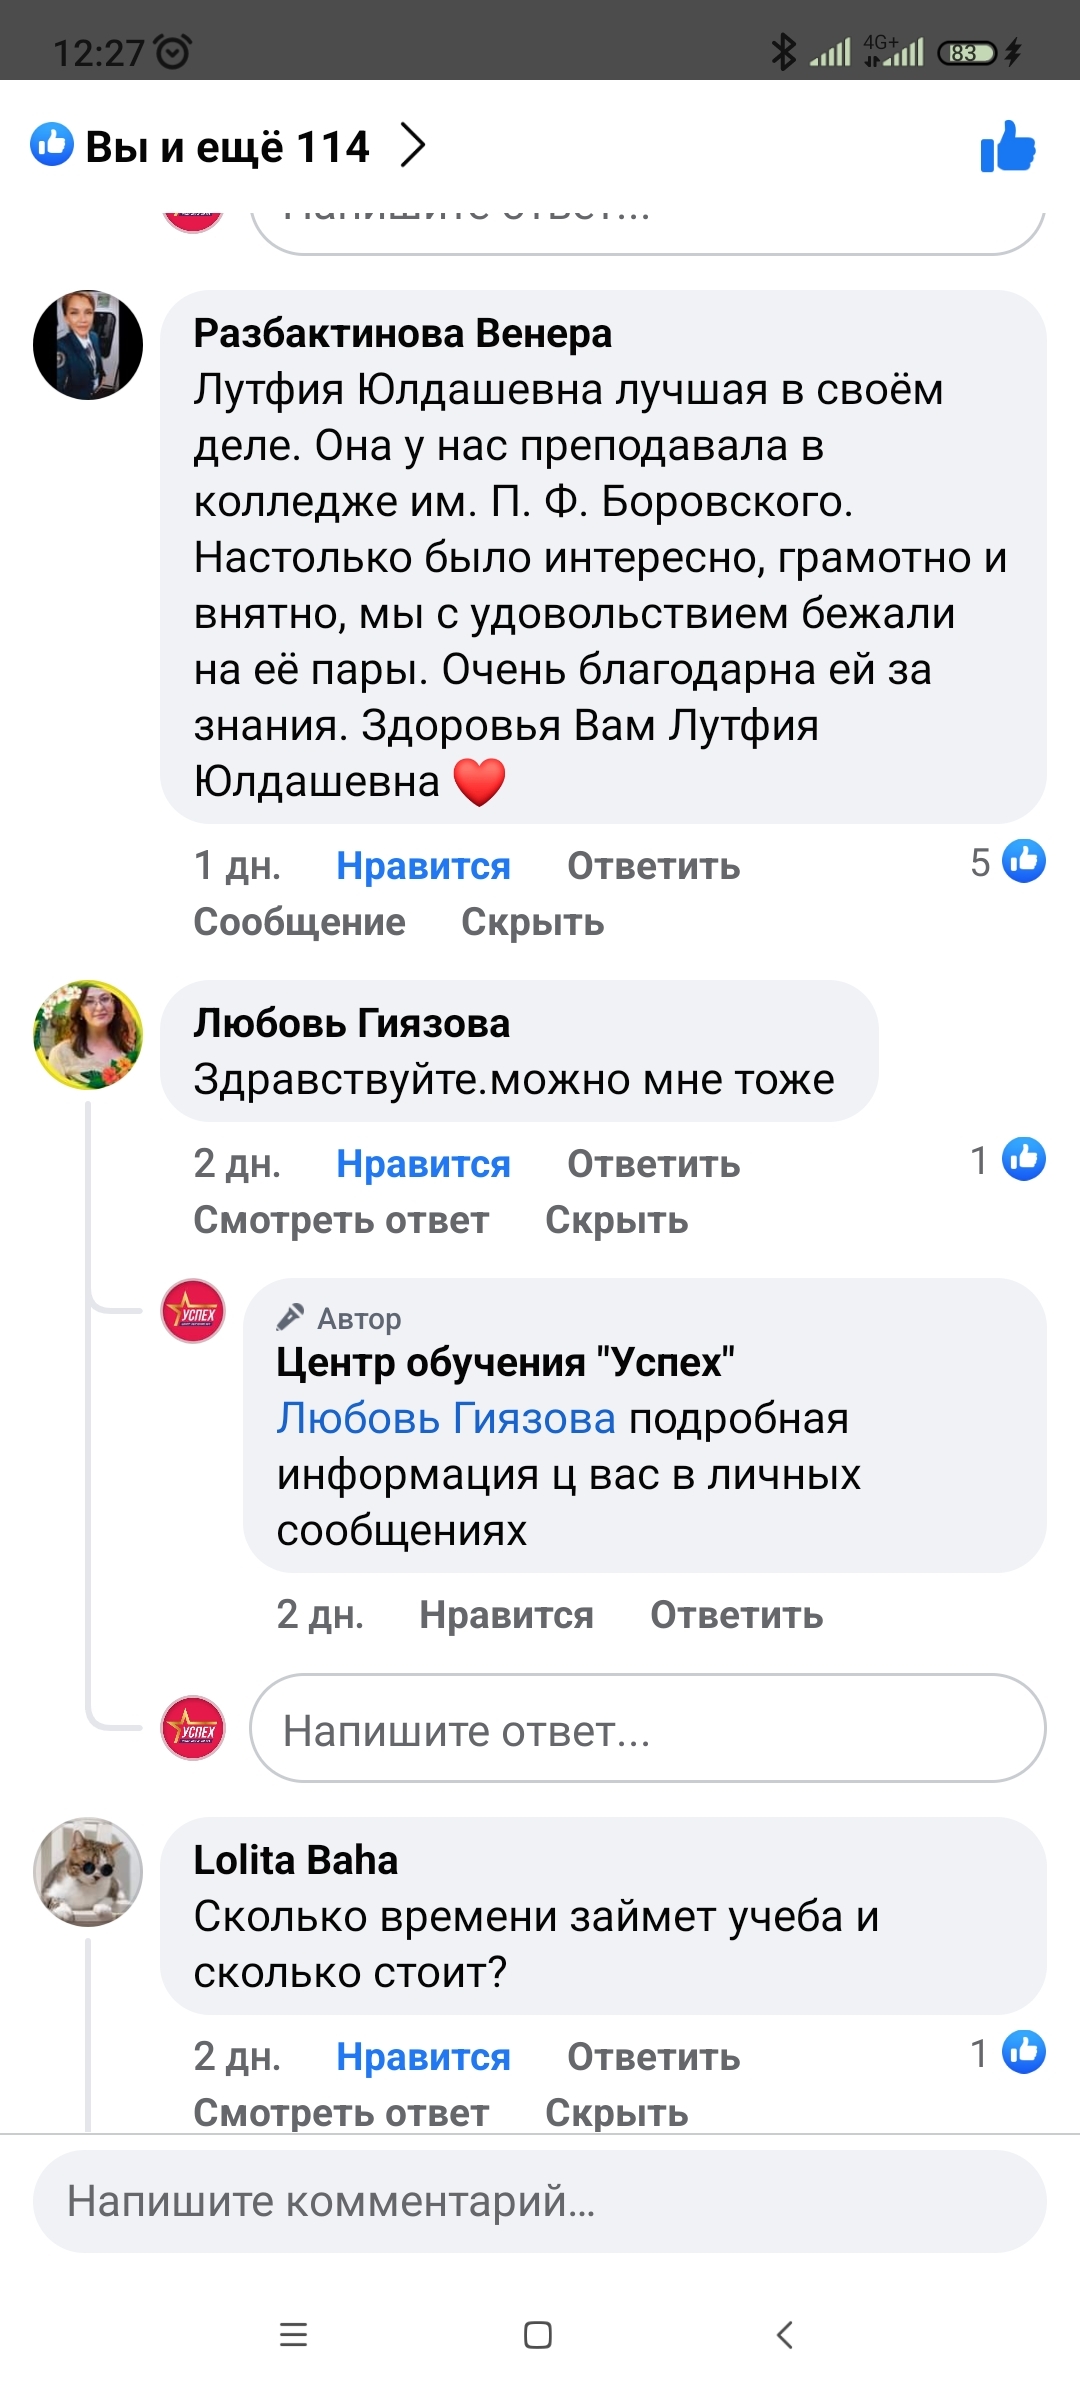Like the Центр обучения Успех reply
The image size is (1080, 2400).
(x=506, y=1615)
